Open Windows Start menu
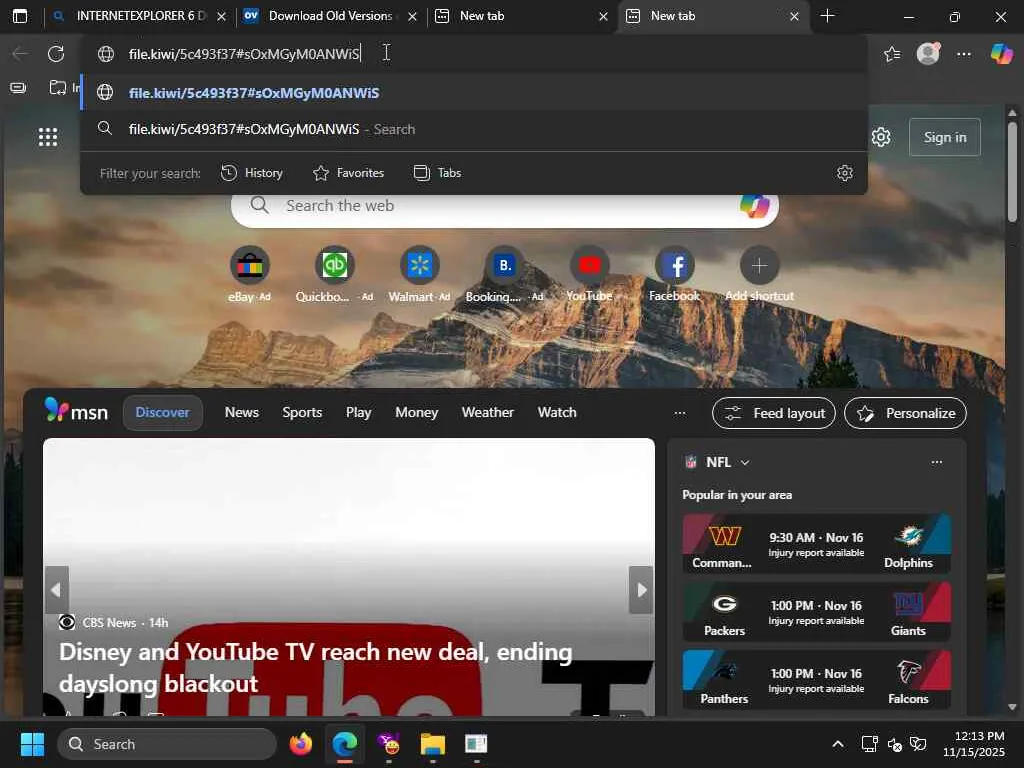1024x768 pixels. (32, 744)
